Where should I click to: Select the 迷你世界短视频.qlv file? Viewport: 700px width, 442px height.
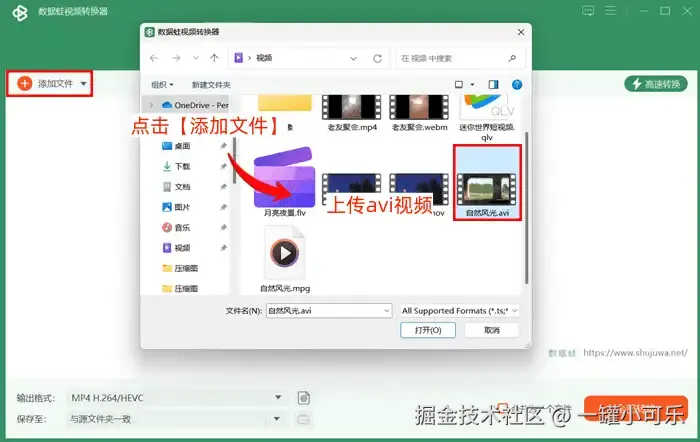487,117
